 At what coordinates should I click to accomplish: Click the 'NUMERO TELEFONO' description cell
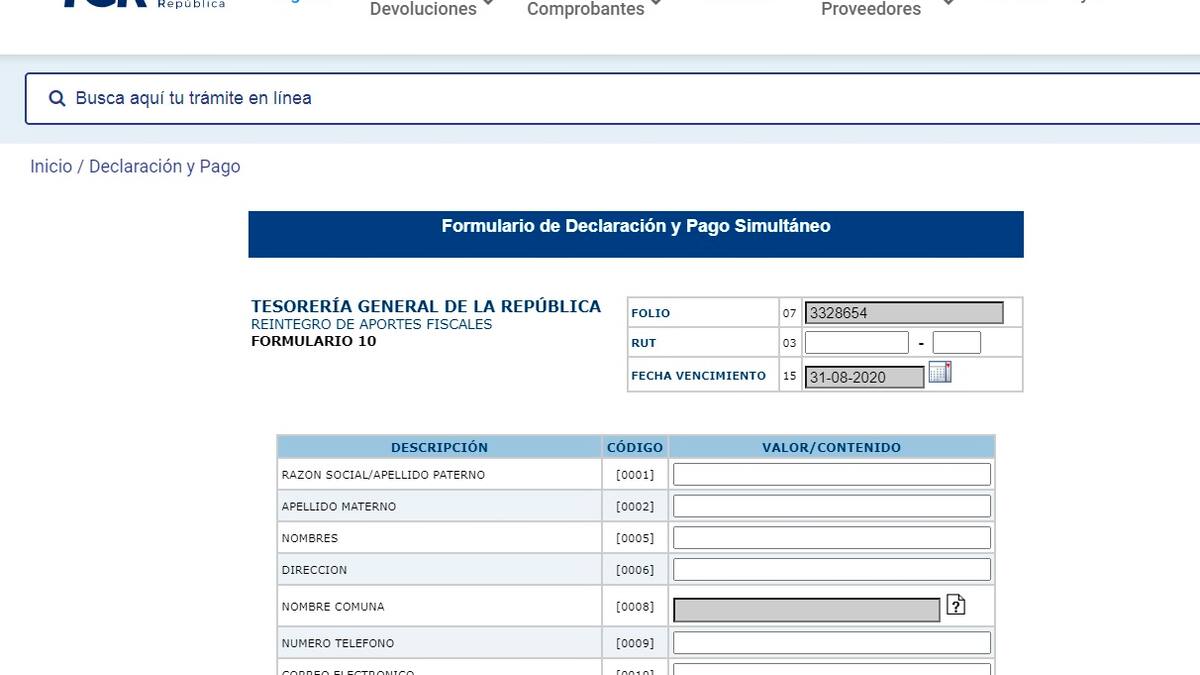coord(439,643)
